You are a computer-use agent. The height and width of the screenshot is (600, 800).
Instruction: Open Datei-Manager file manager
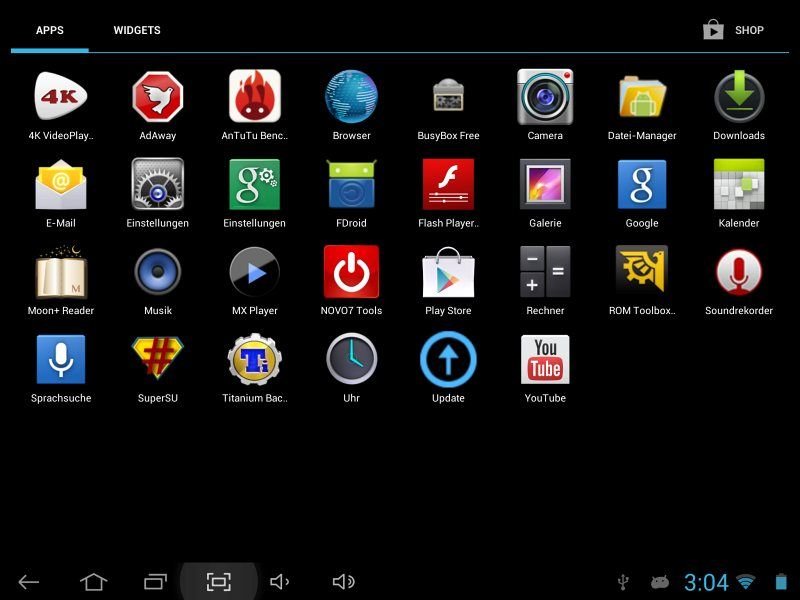[x=642, y=96]
